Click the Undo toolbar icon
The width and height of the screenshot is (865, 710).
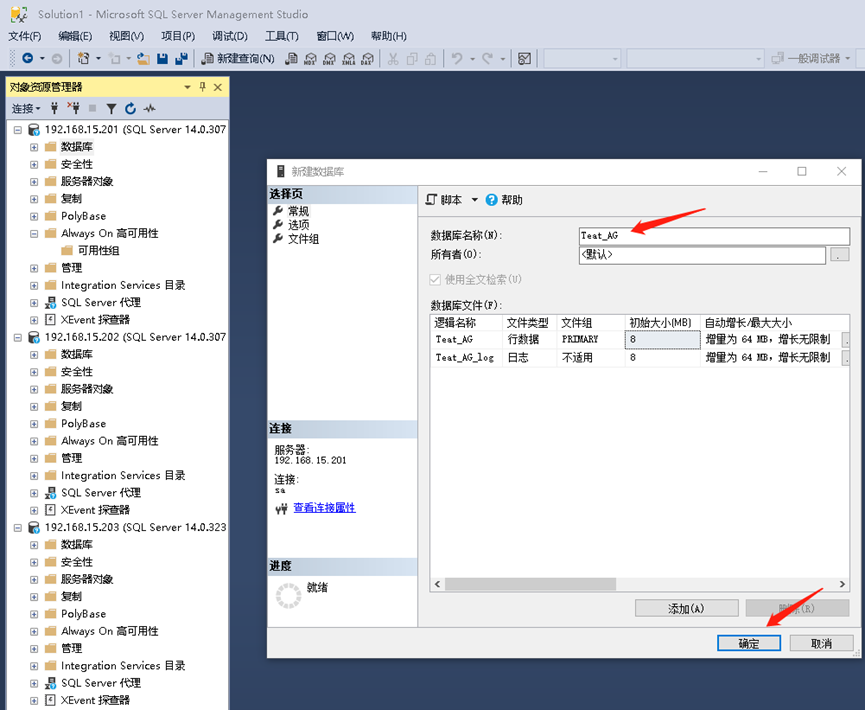(457, 58)
